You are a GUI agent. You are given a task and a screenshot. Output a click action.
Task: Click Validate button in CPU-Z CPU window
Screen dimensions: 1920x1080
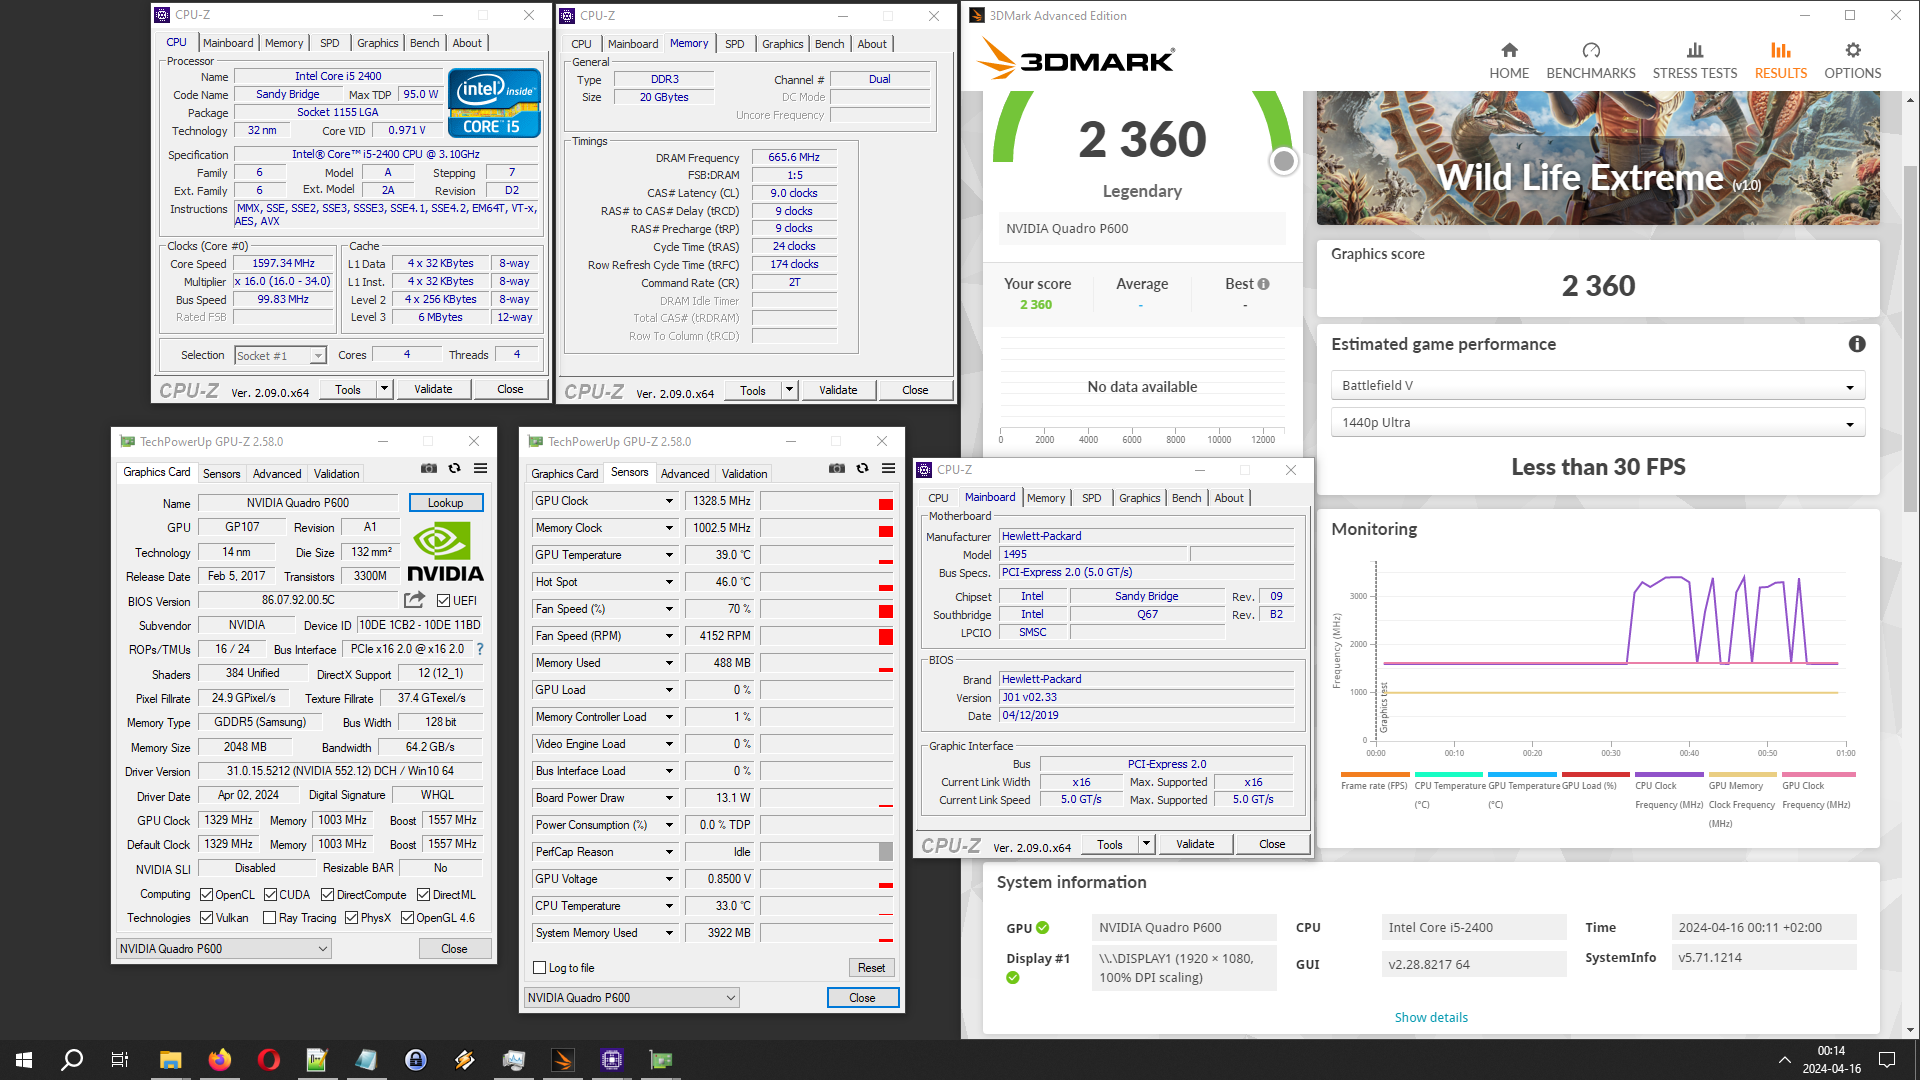433,389
